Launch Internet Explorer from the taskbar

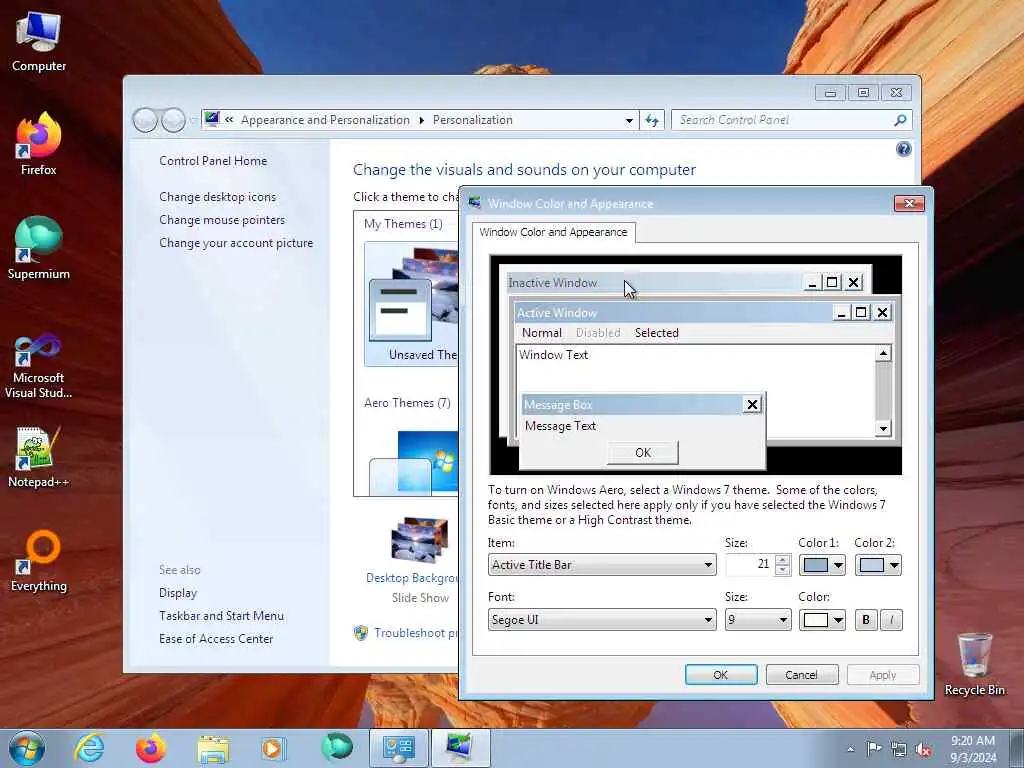(89, 748)
